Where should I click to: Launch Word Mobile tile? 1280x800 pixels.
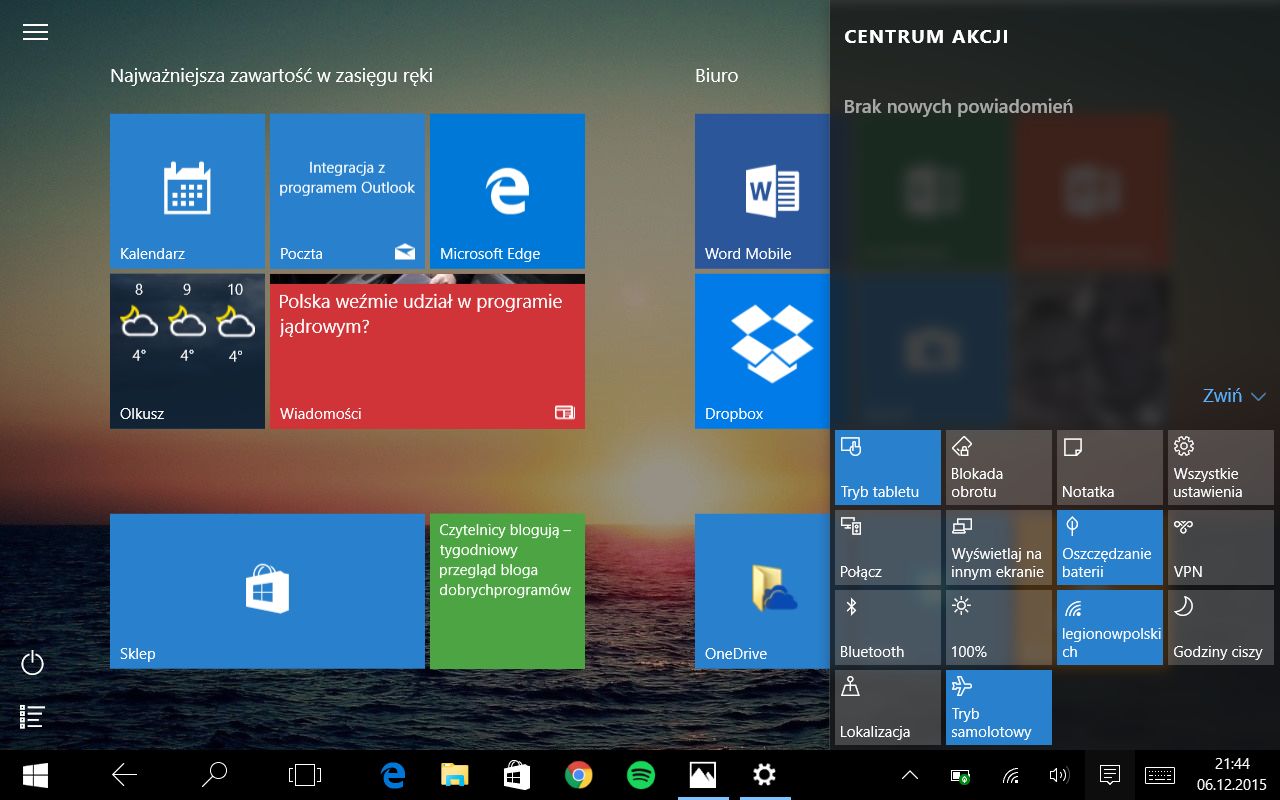(762, 191)
